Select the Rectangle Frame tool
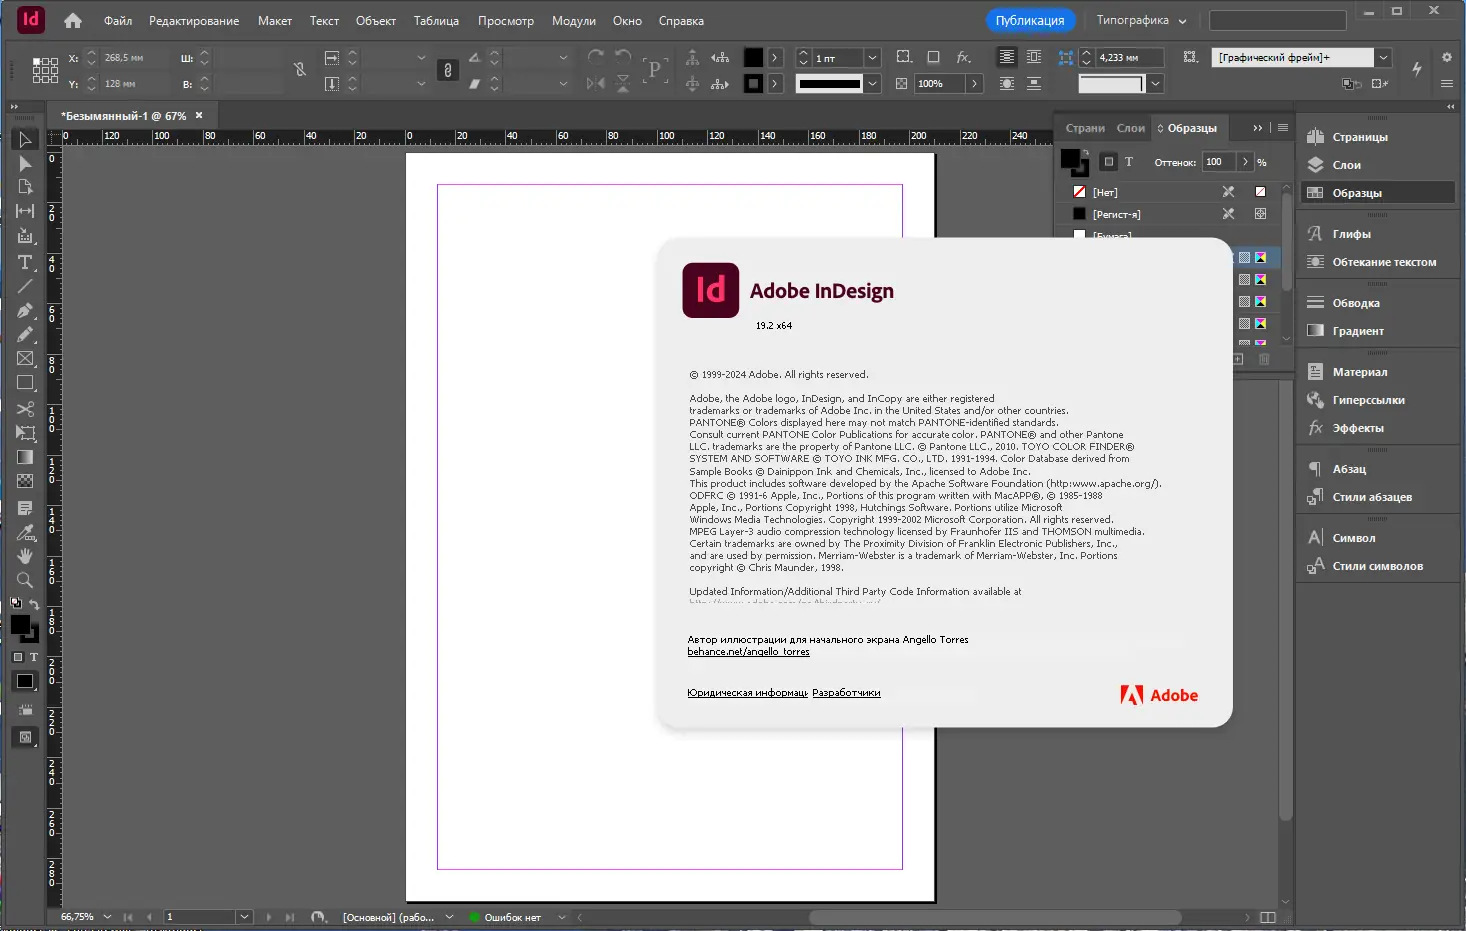 [x=25, y=358]
